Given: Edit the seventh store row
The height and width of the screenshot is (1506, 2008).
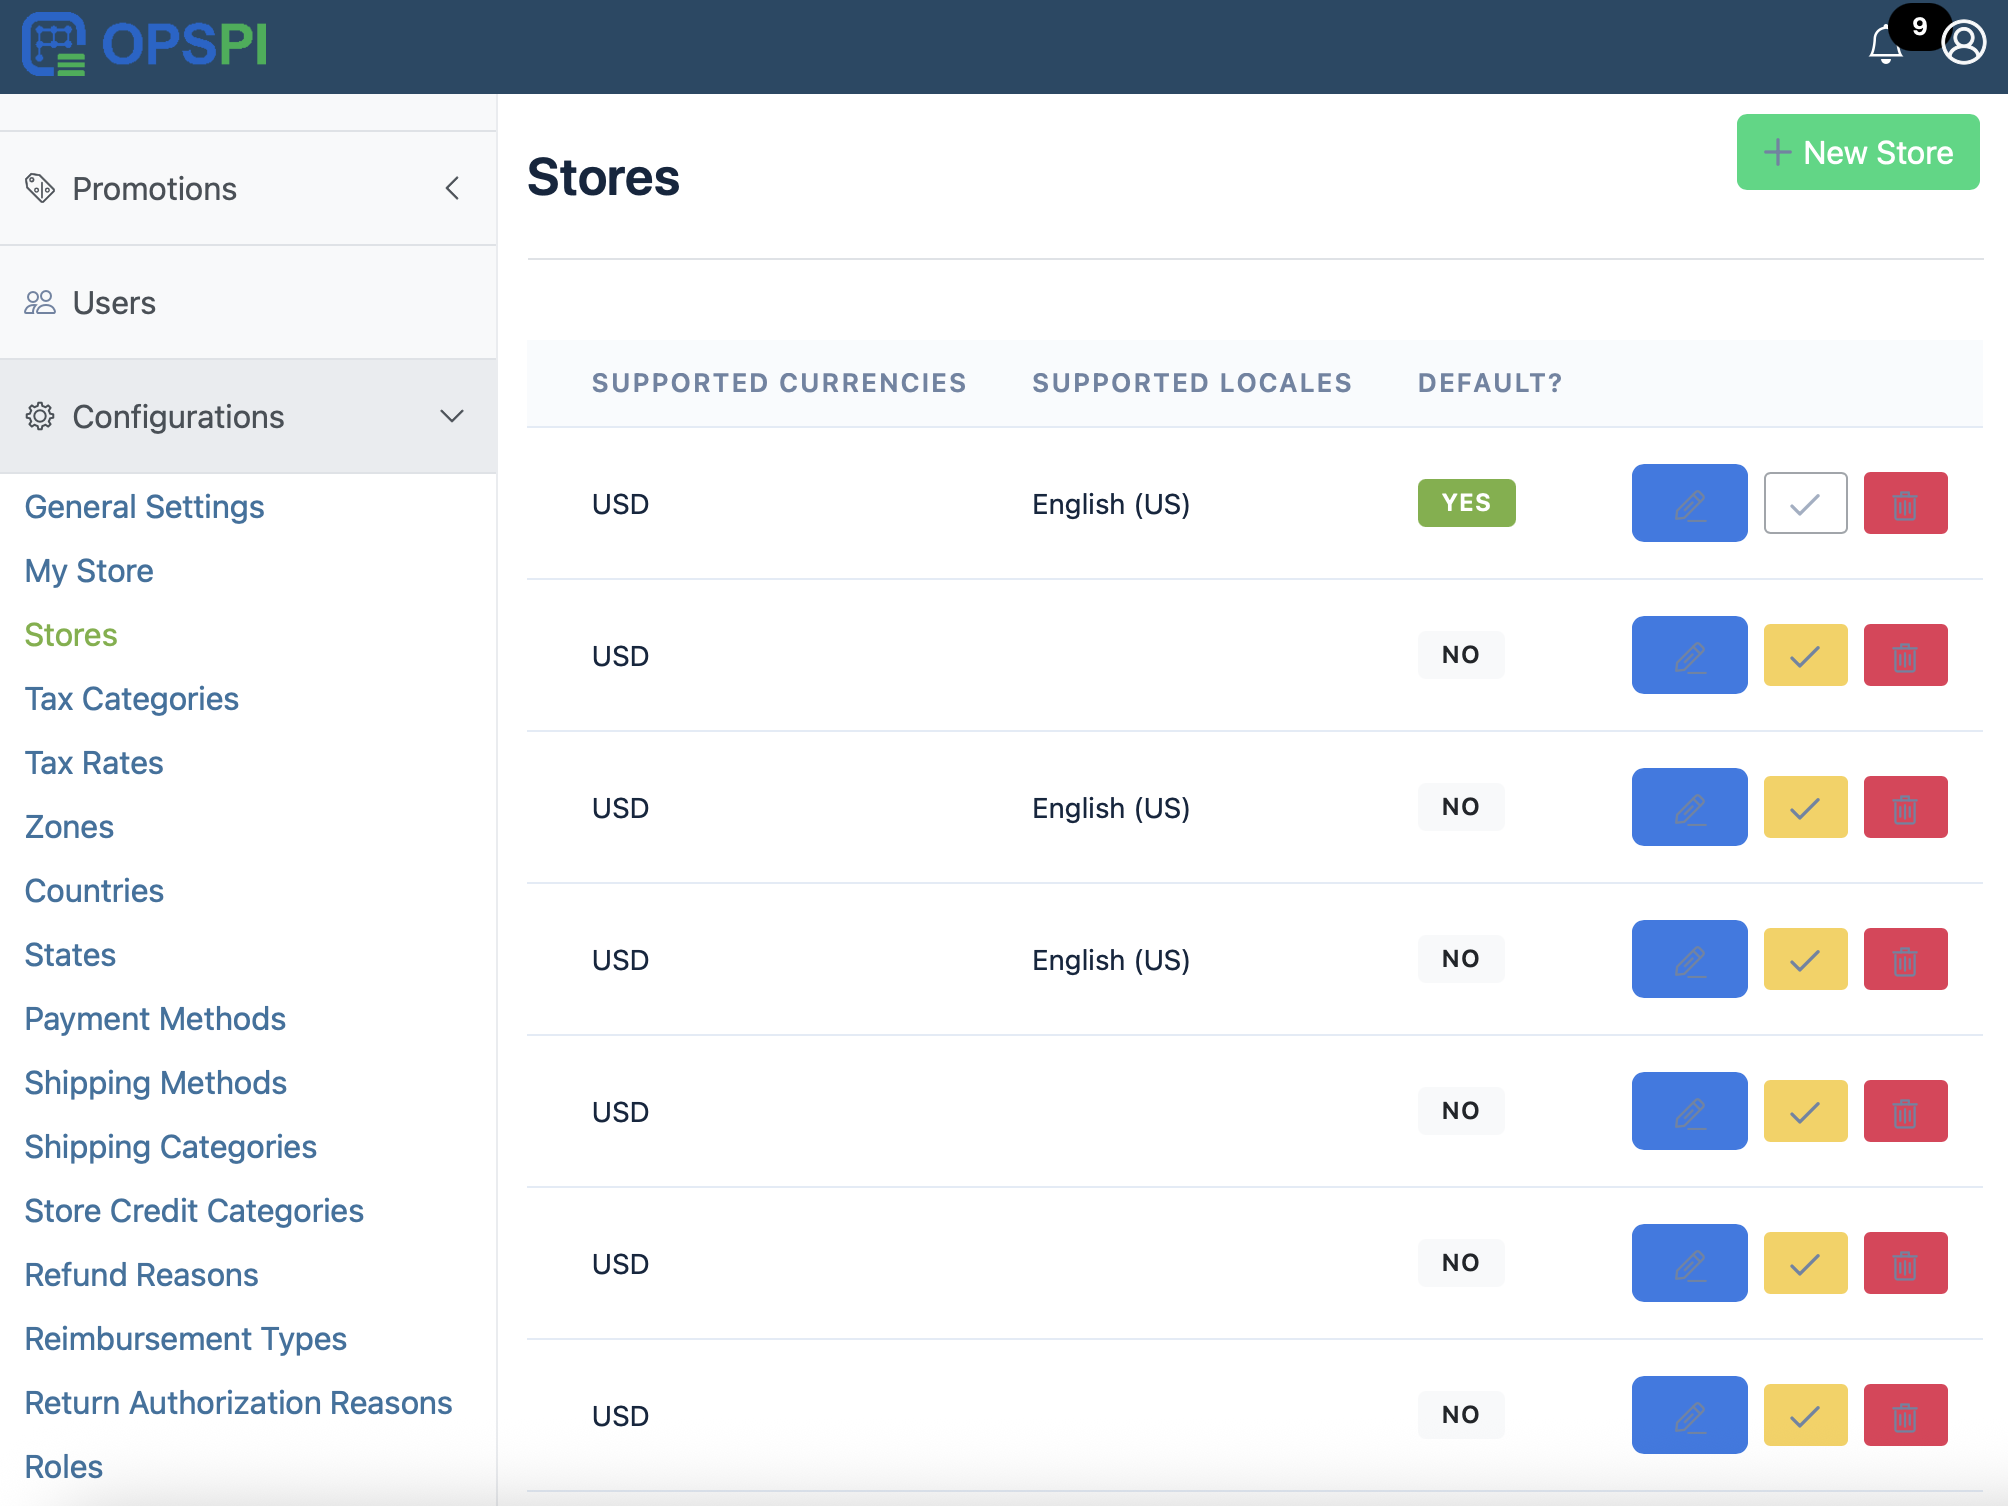Looking at the screenshot, I should pyautogui.click(x=1689, y=1415).
